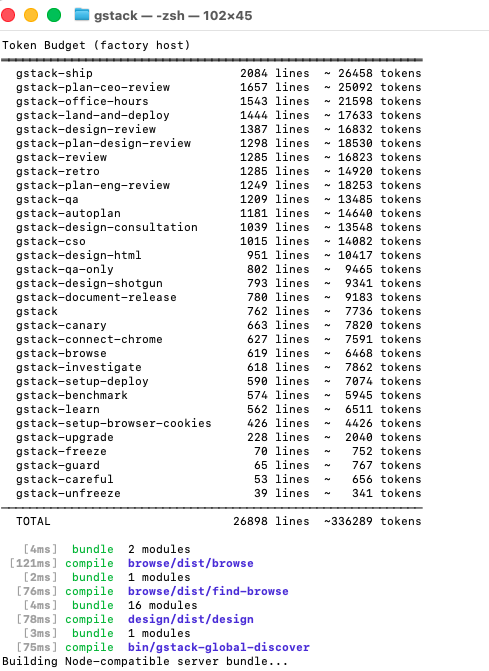Image resolution: width=489 pixels, height=671 pixels.
Task: Click the 'browse/dist/find-browse' compile path
Action: pyautogui.click(x=208, y=591)
